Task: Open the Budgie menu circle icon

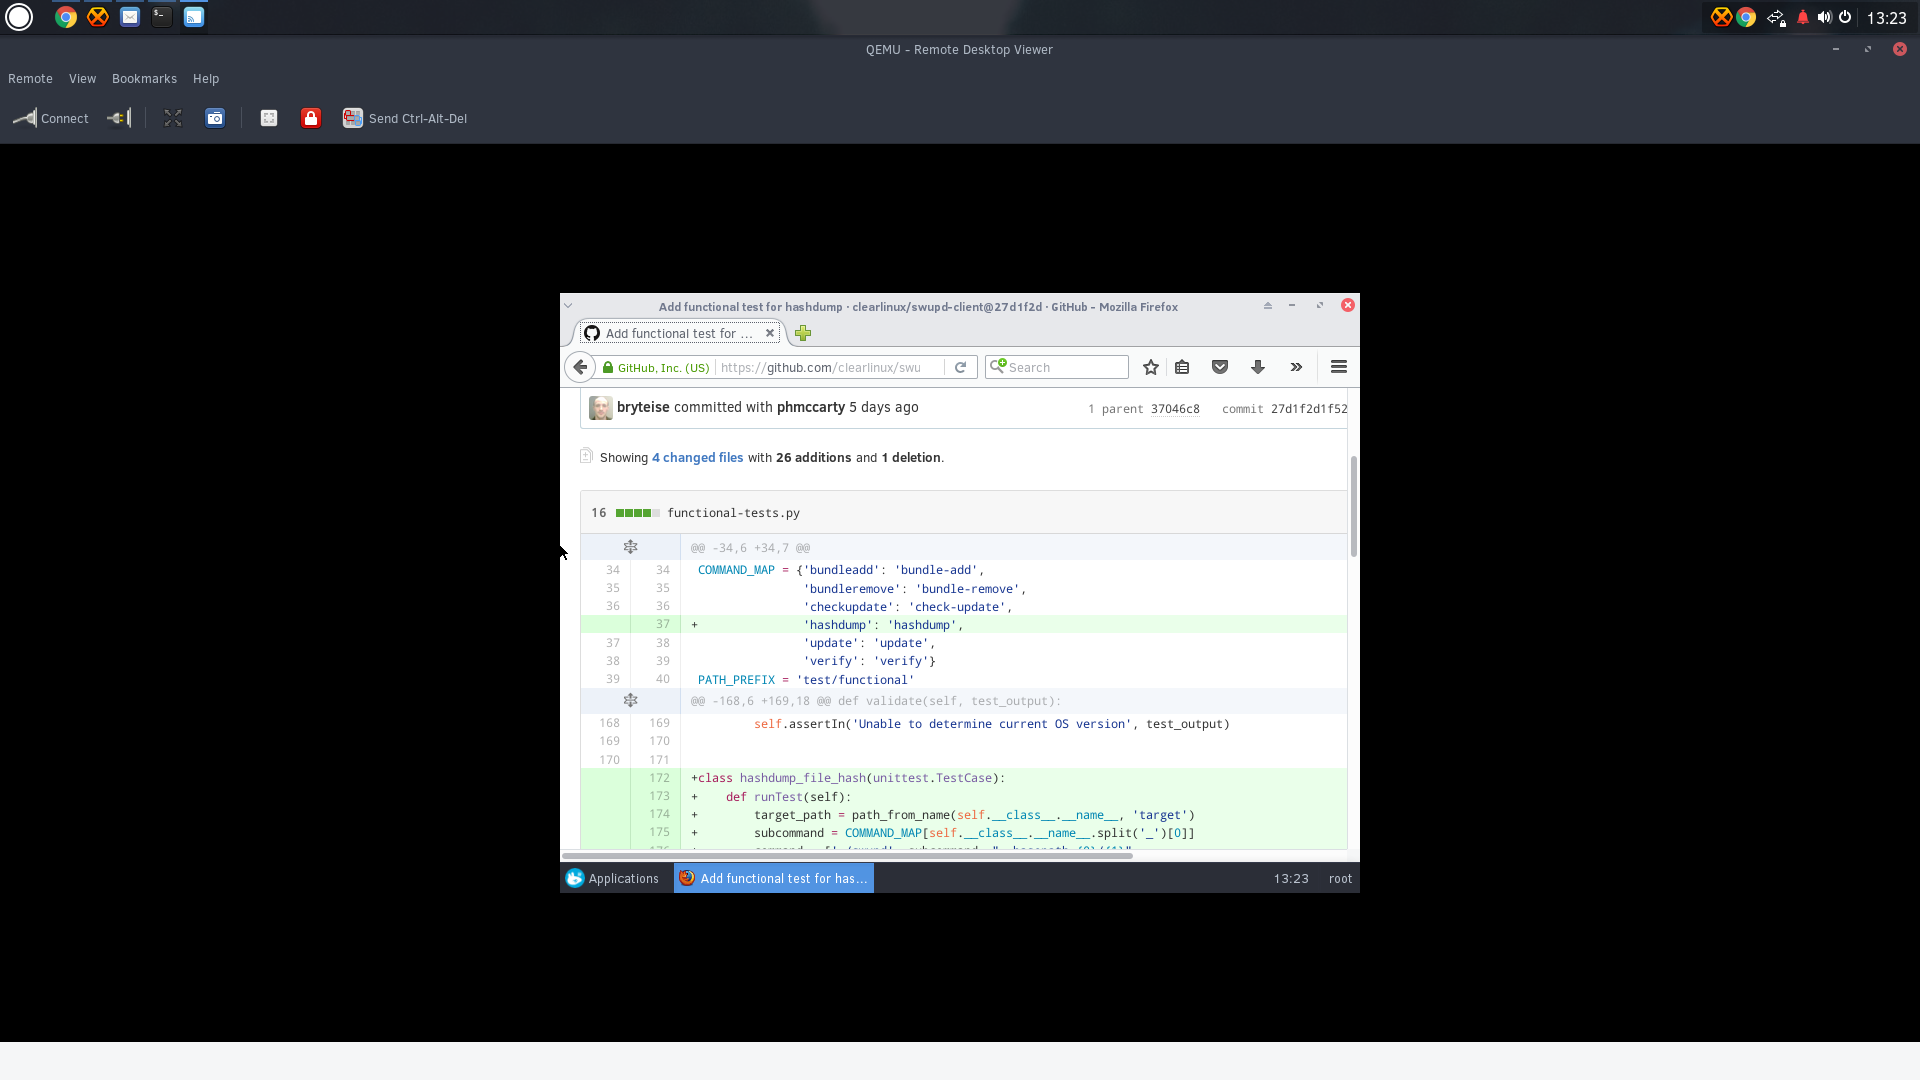Action: (x=19, y=17)
